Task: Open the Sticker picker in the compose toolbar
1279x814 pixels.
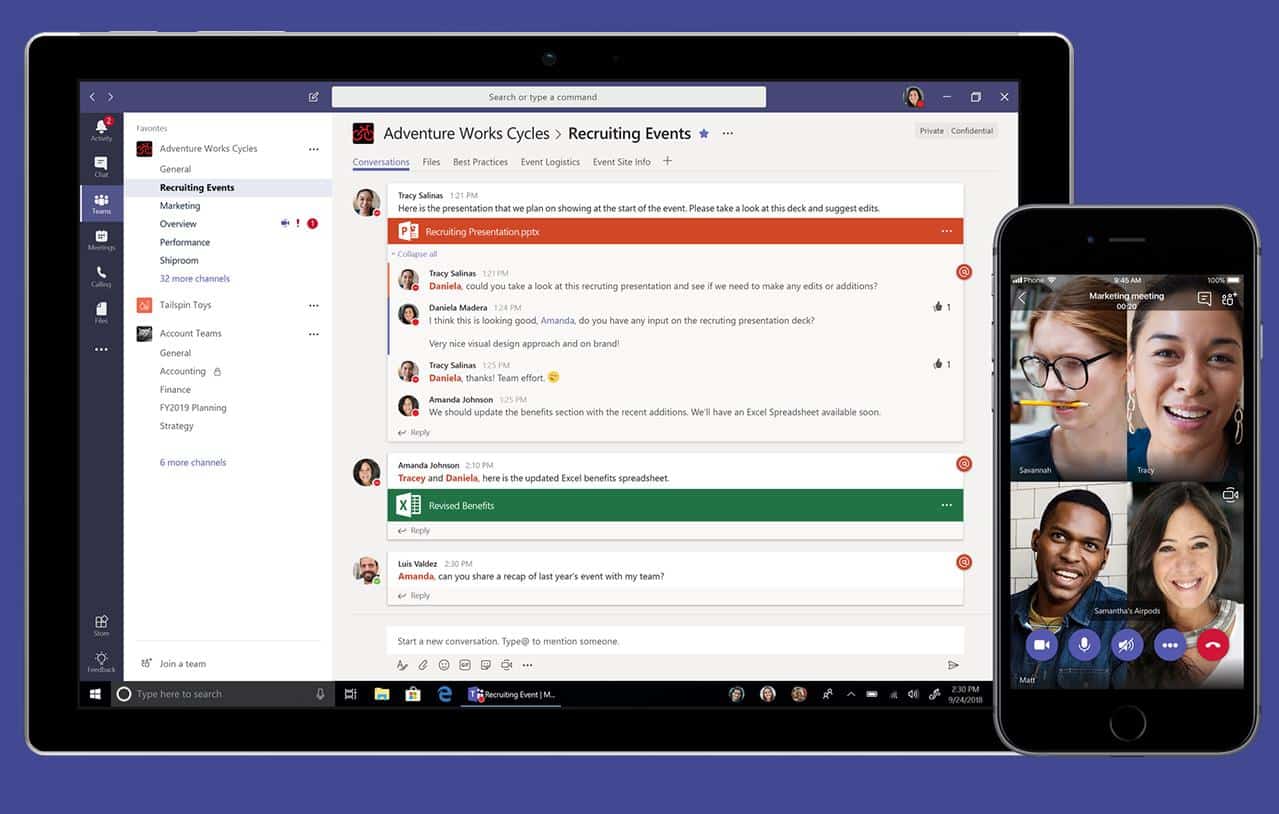Action: click(486, 665)
